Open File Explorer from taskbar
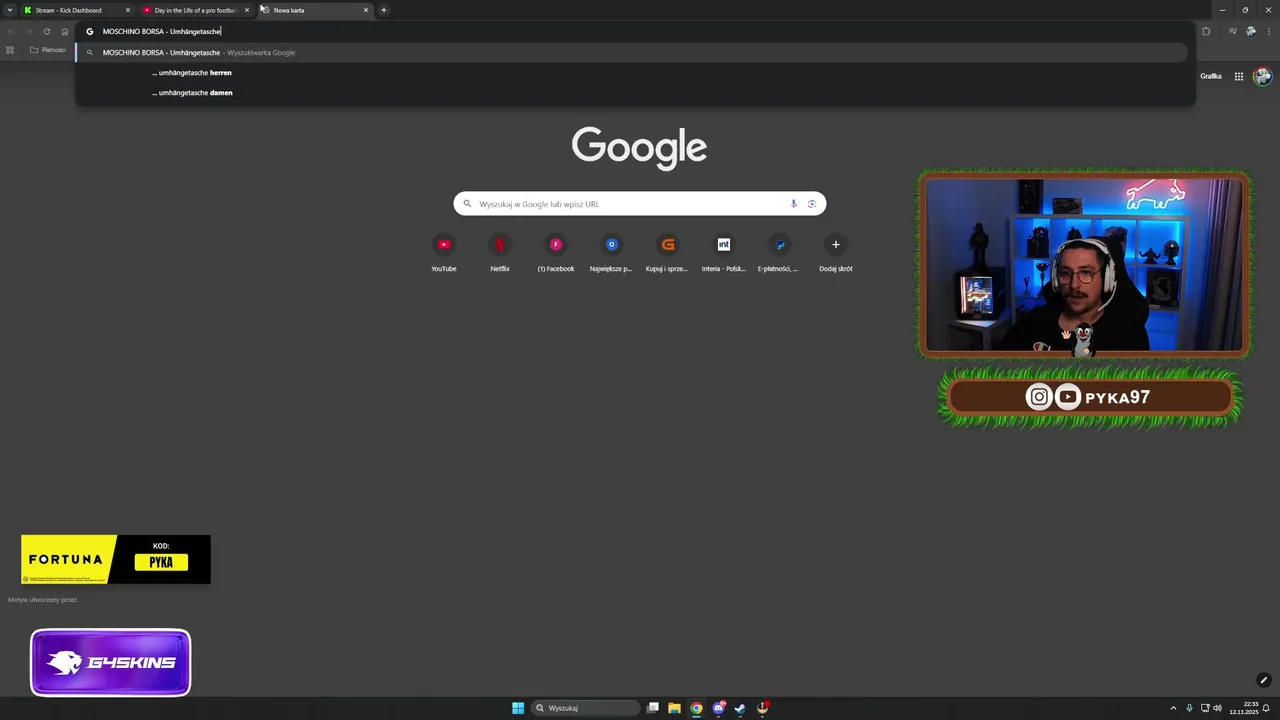Image resolution: width=1280 pixels, height=720 pixels. (x=674, y=708)
